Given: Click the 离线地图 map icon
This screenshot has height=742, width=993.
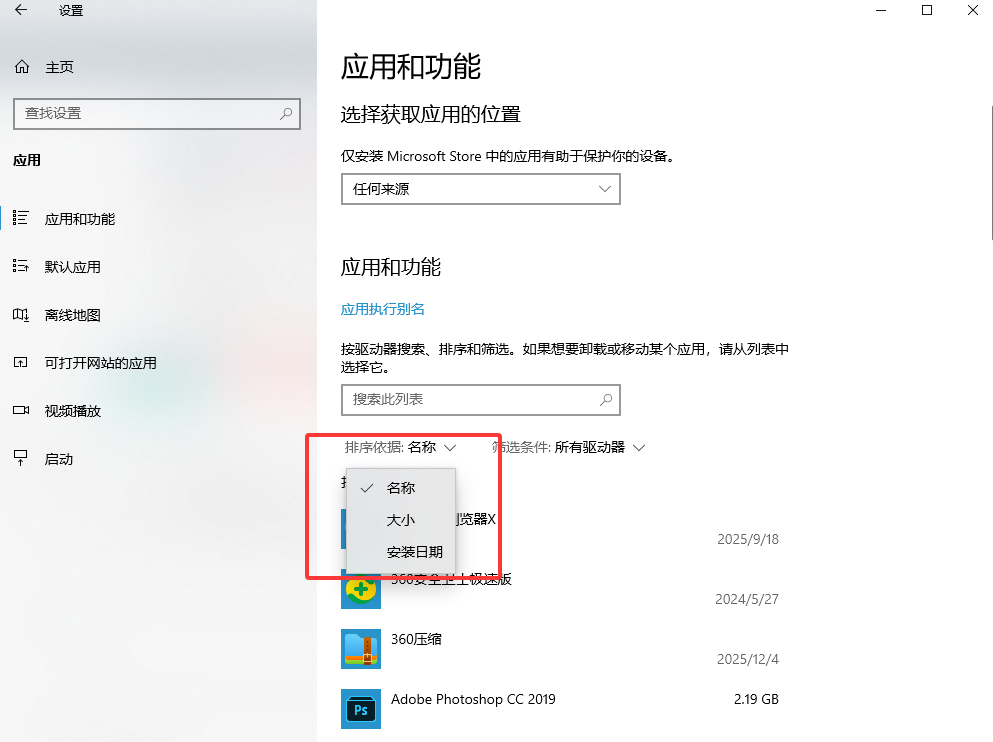Looking at the screenshot, I should (21, 315).
